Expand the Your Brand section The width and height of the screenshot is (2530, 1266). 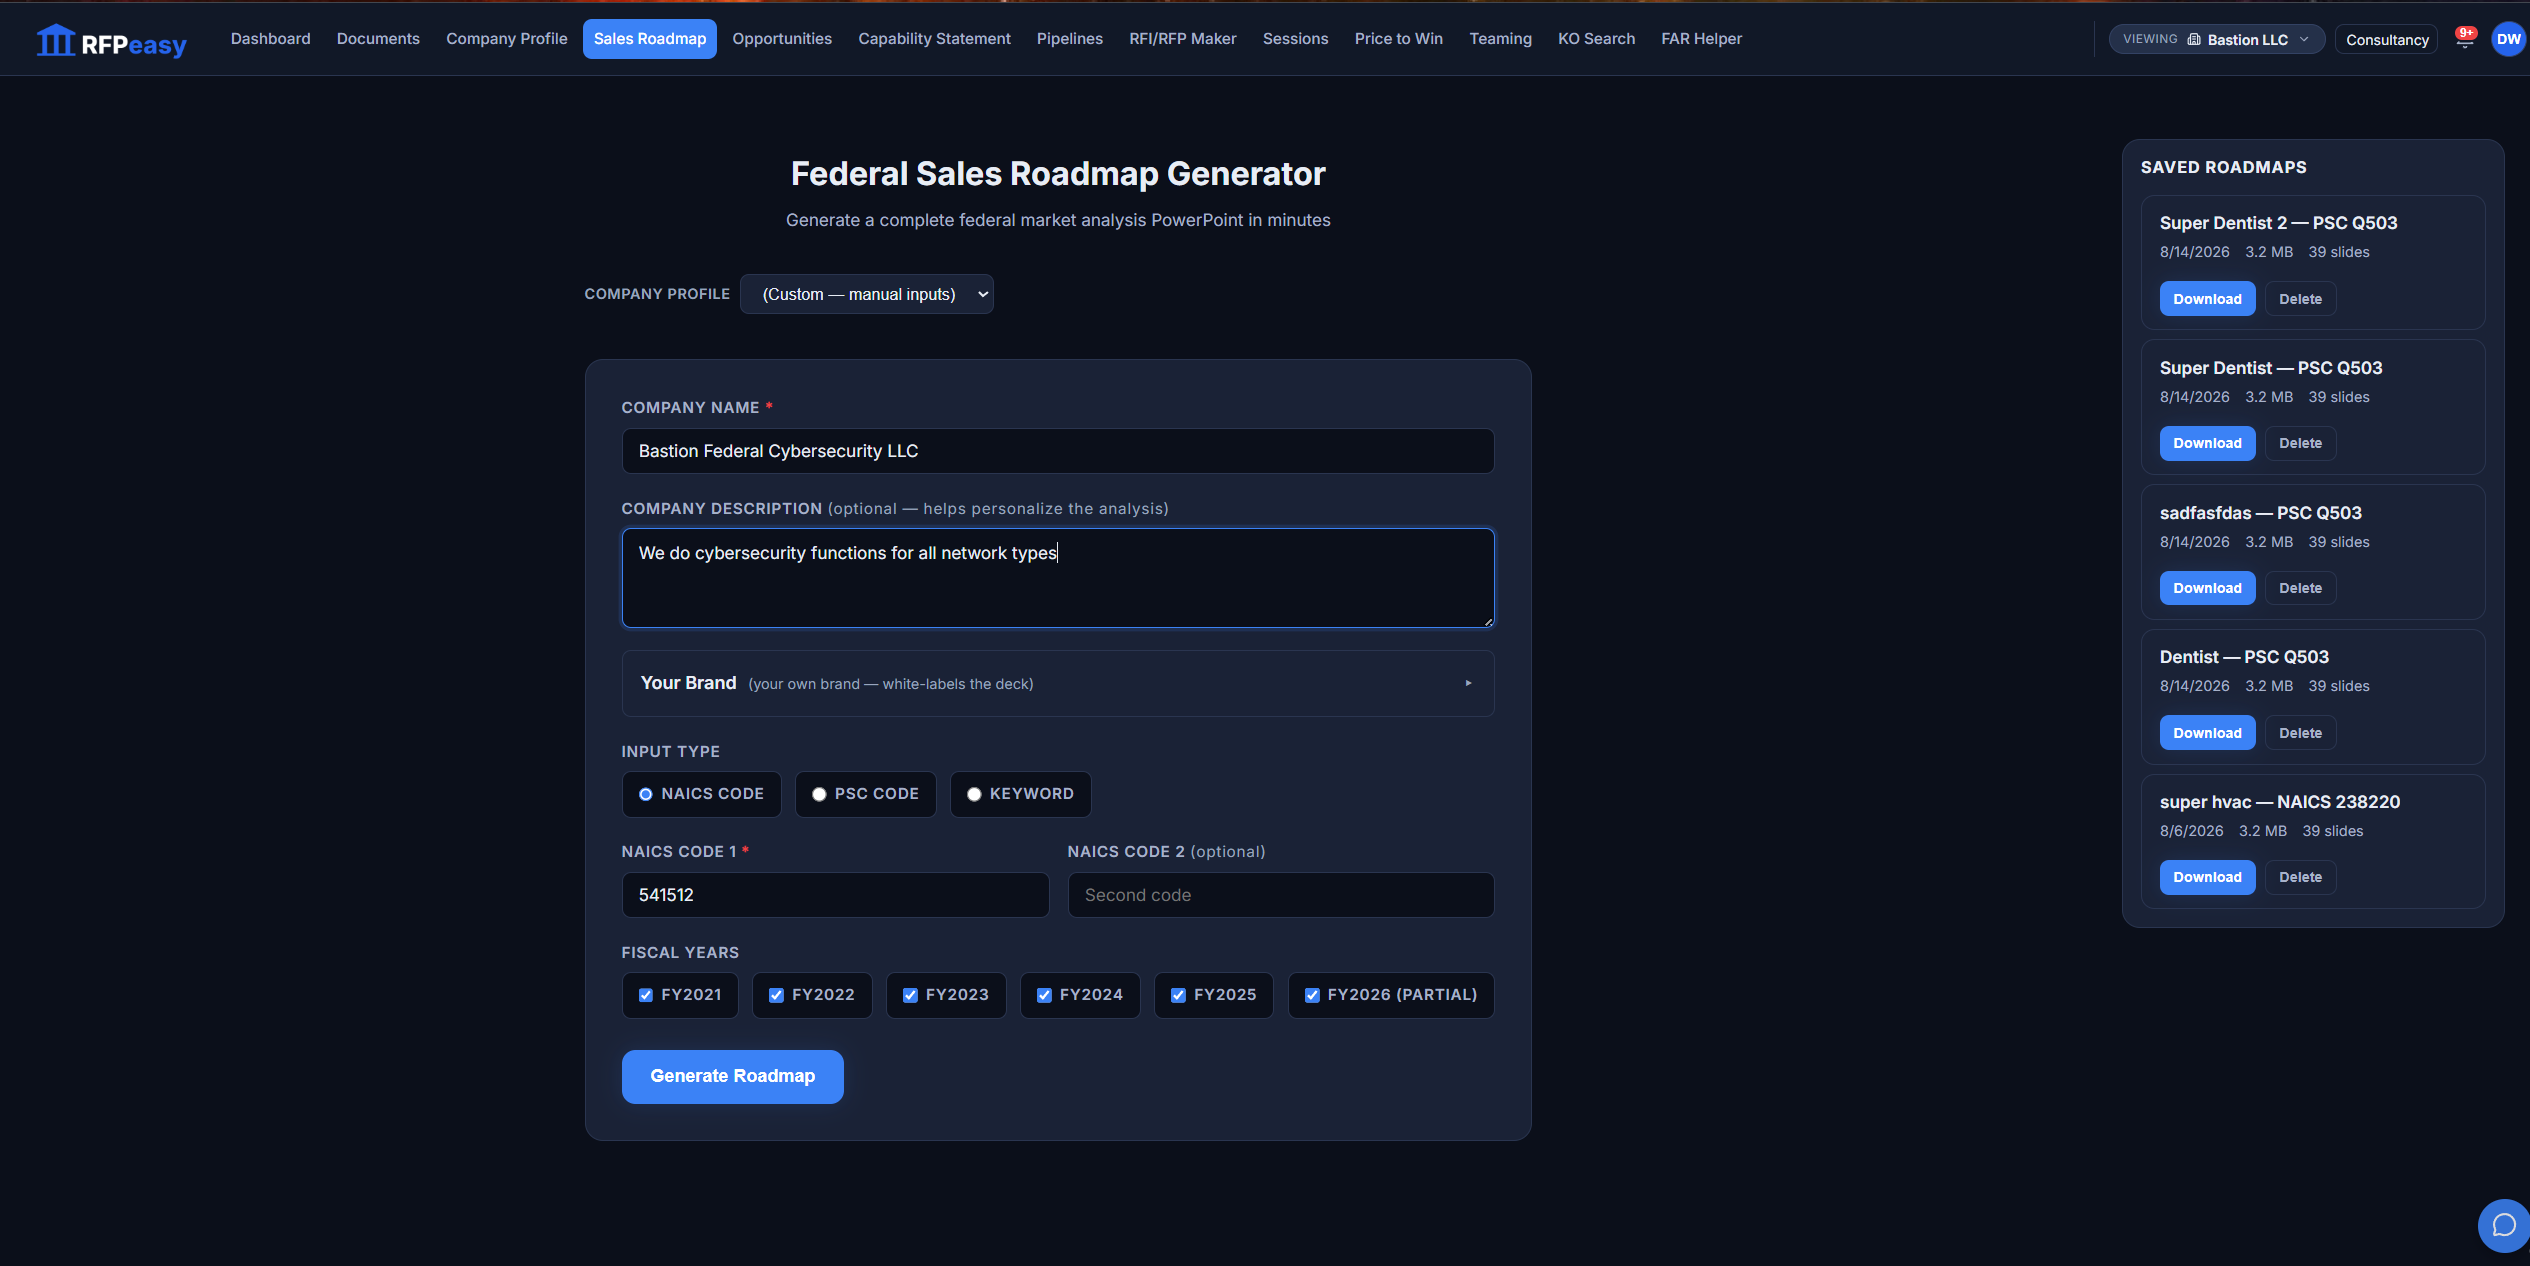(x=1058, y=683)
